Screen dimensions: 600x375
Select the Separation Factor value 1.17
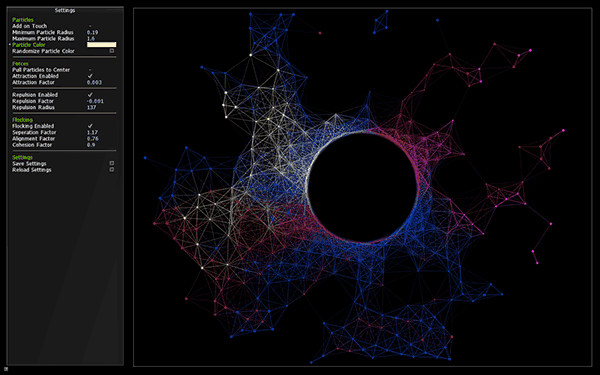coord(93,132)
